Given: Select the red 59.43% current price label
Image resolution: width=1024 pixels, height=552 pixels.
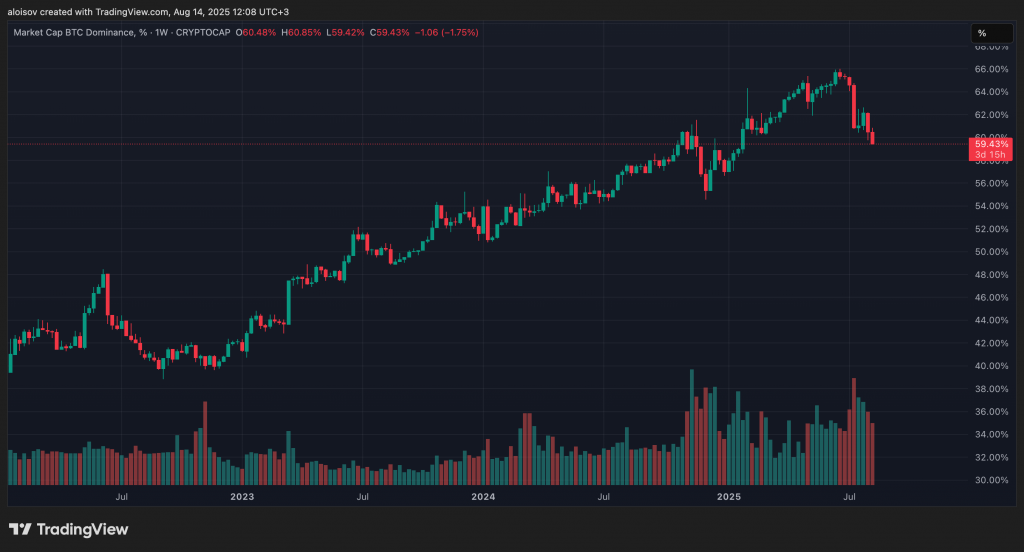Looking at the screenshot, I should coord(990,149).
